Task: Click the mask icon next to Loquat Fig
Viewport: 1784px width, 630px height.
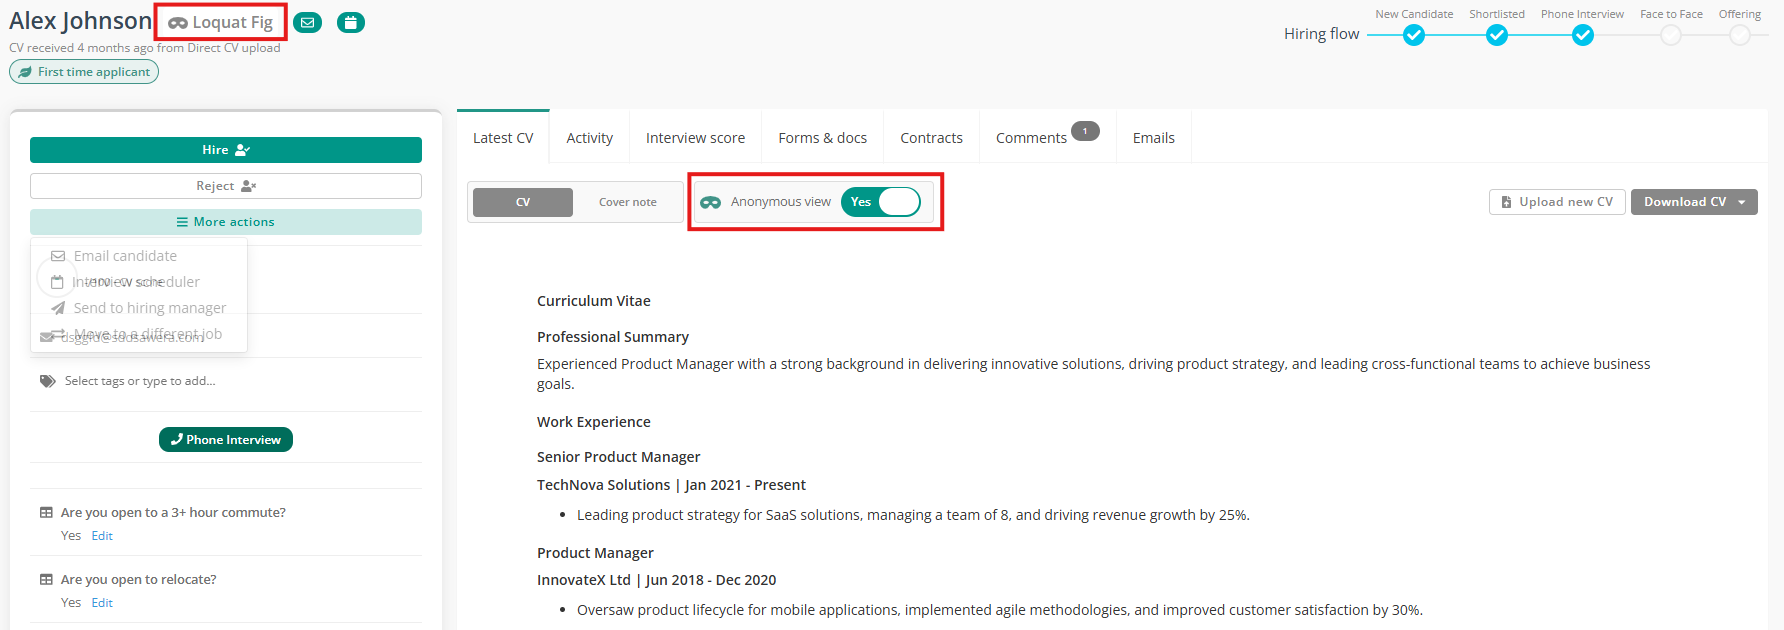Action: [x=178, y=23]
